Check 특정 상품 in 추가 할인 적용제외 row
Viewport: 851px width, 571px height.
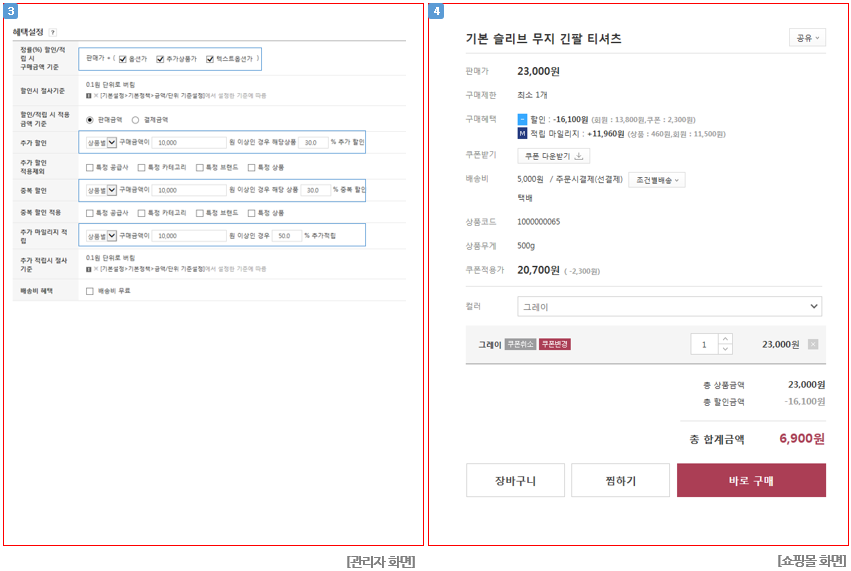(x=251, y=168)
